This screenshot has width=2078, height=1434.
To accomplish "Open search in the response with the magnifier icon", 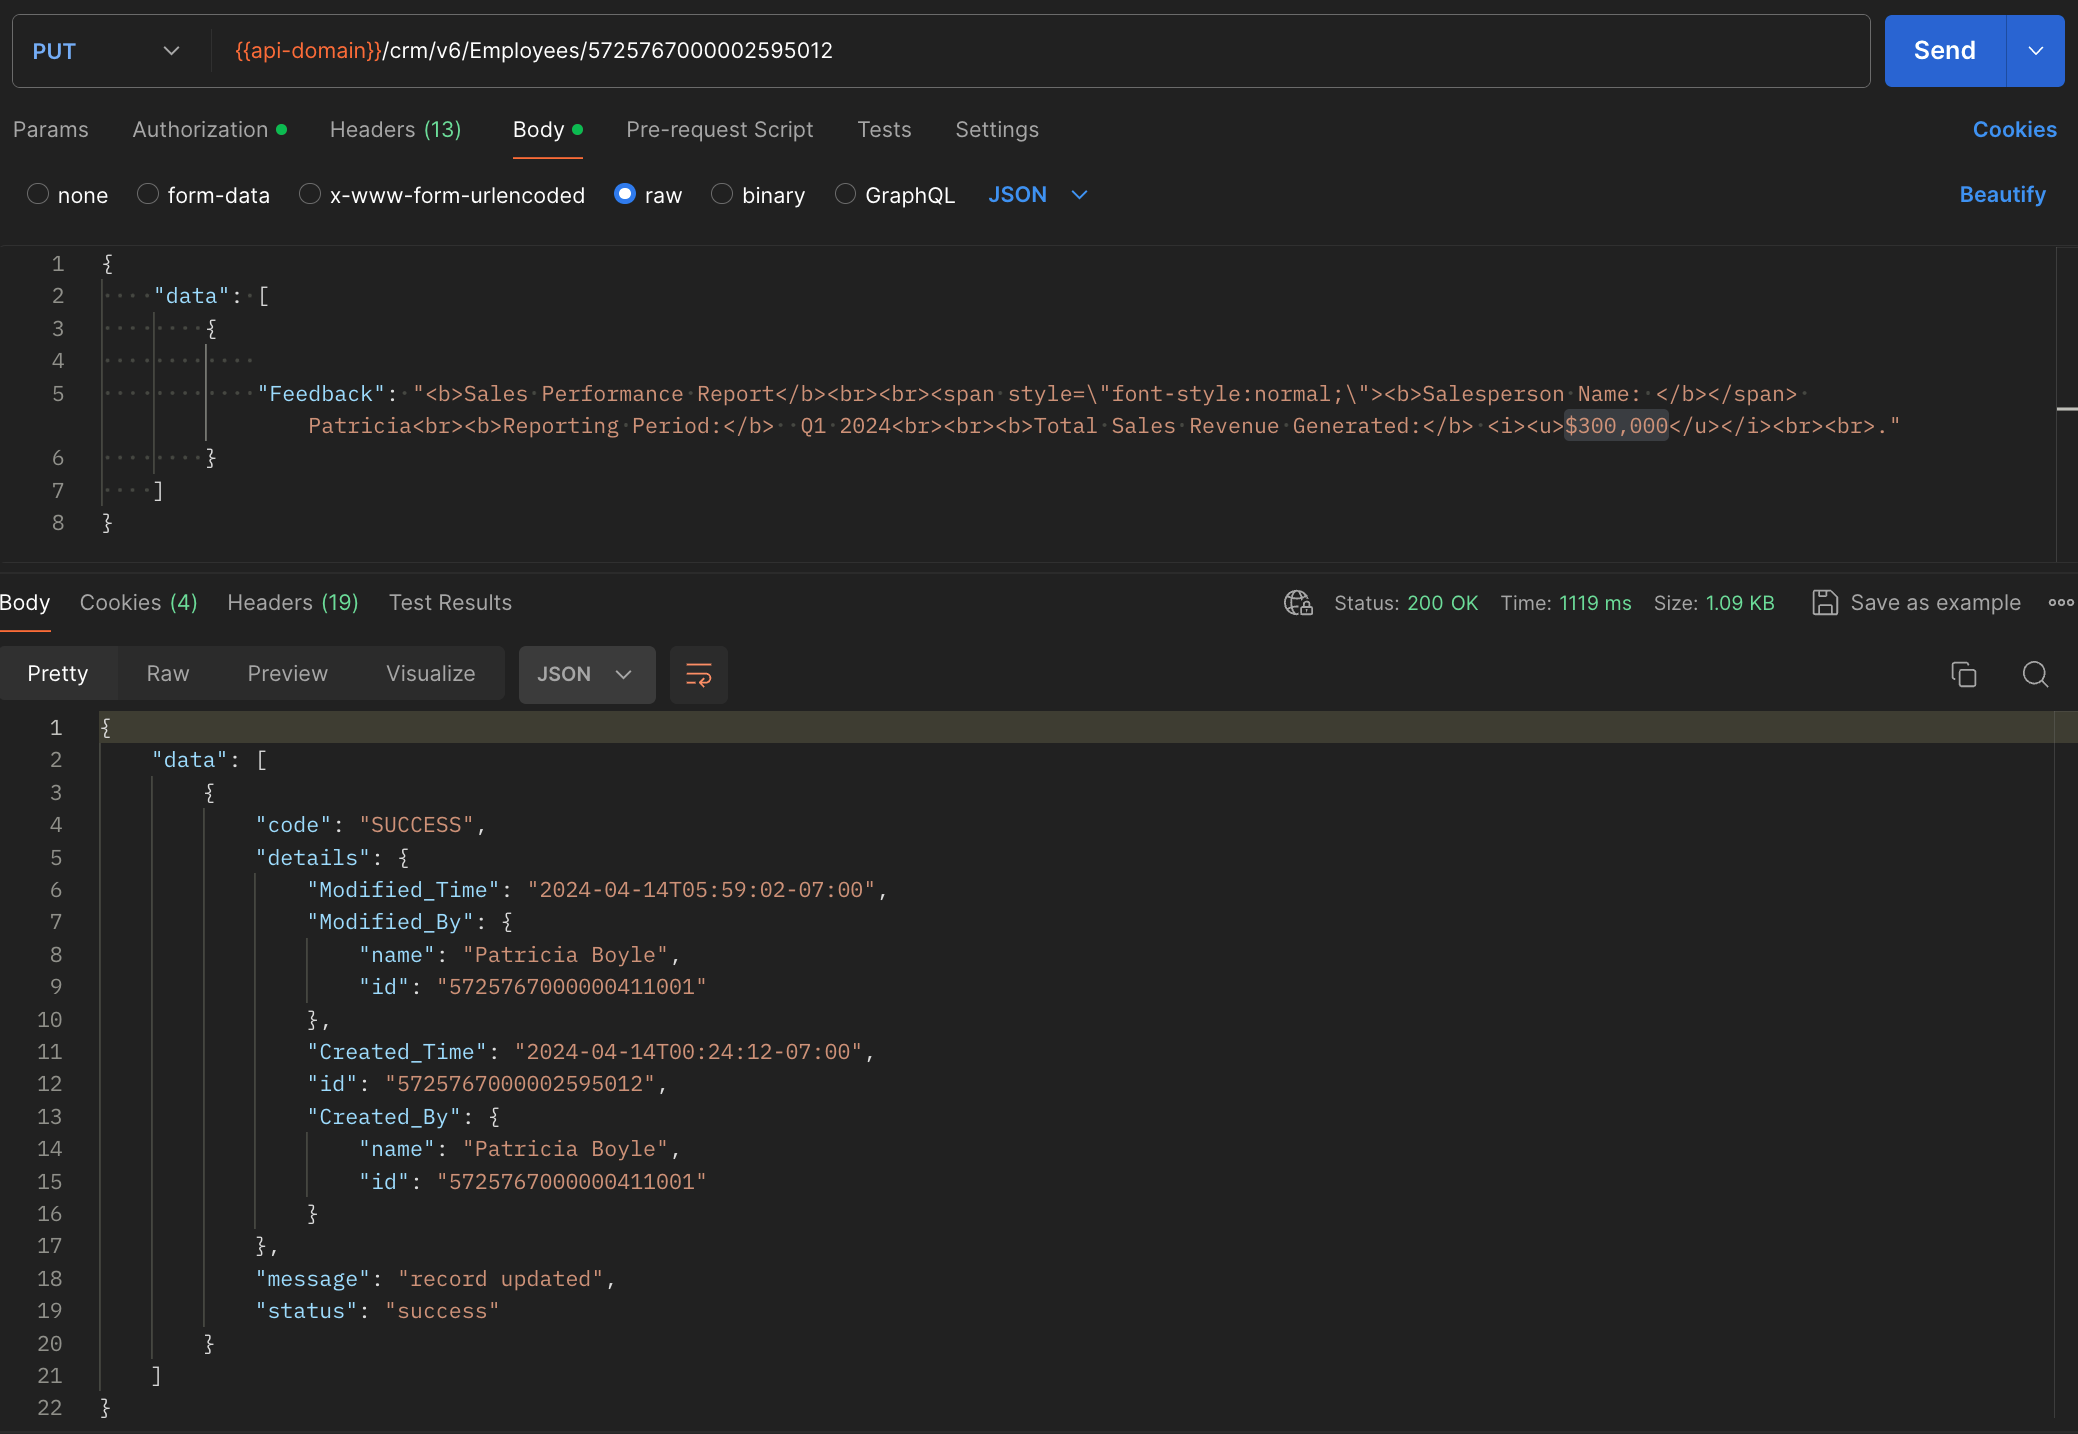I will tap(2035, 675).
